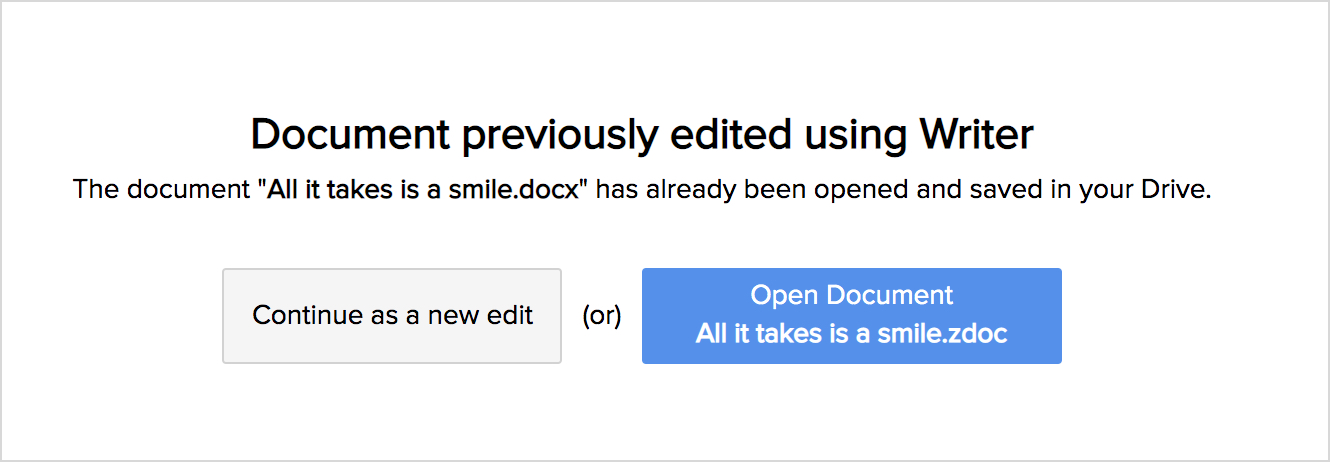Click the "All it takes is a smile.zdoc" filename line
This screenshot has height=462, width=1330.
pyautogui.click(x=851, y=334)
